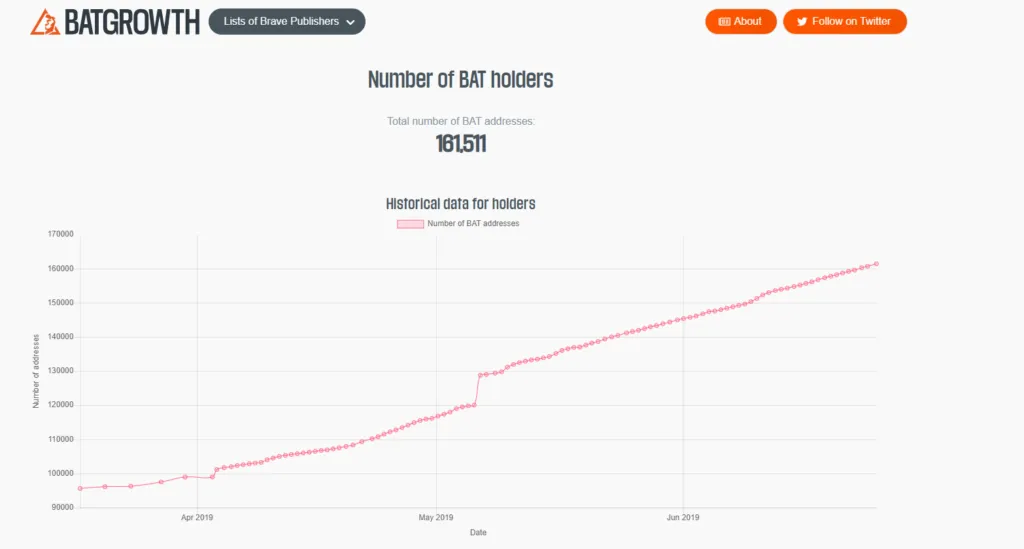Click the BATGROWTH triangle logo icon
The image size is (1024, 549).
click(45, 22)
